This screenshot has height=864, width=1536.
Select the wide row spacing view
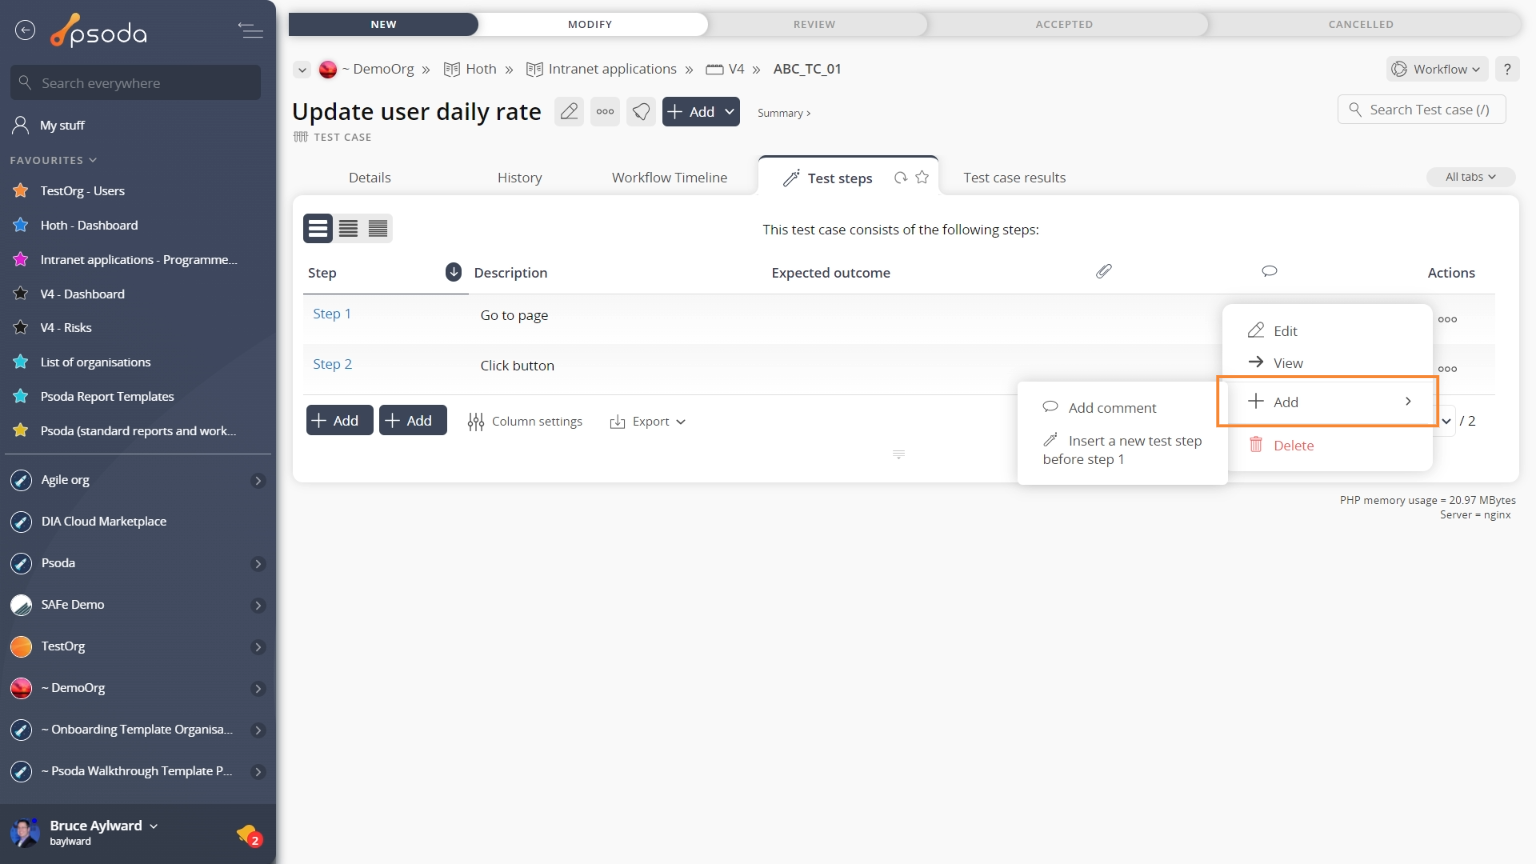point(318,229)
